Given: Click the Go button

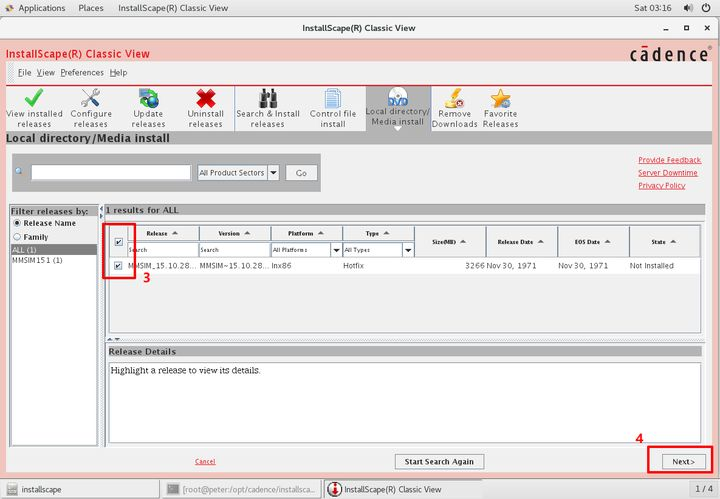Looking at the screenshot, I should click(301, 173).
